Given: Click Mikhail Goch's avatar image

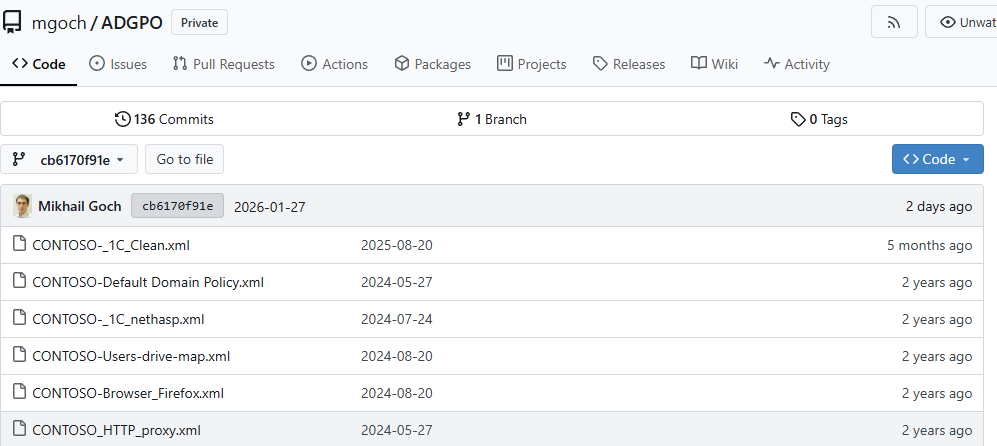Looking at the screenshot, I should tap(22, 206).
